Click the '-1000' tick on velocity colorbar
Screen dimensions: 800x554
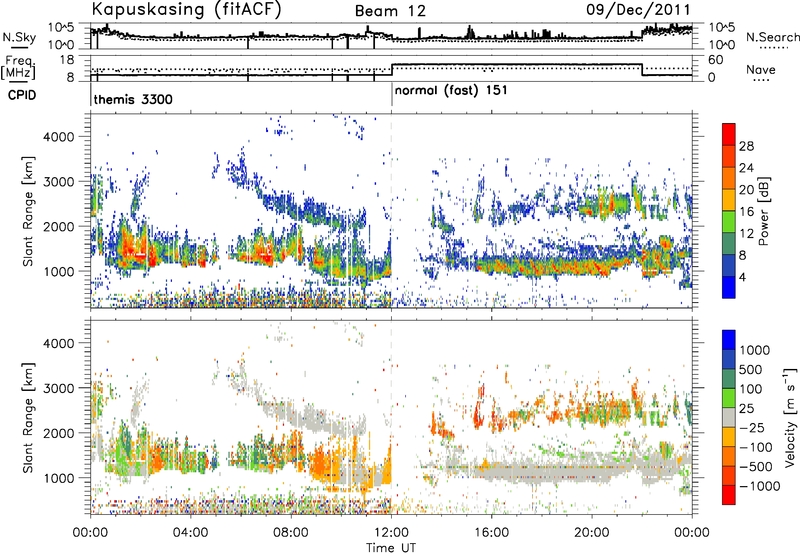pyautogui.click(x=759, y=486)
